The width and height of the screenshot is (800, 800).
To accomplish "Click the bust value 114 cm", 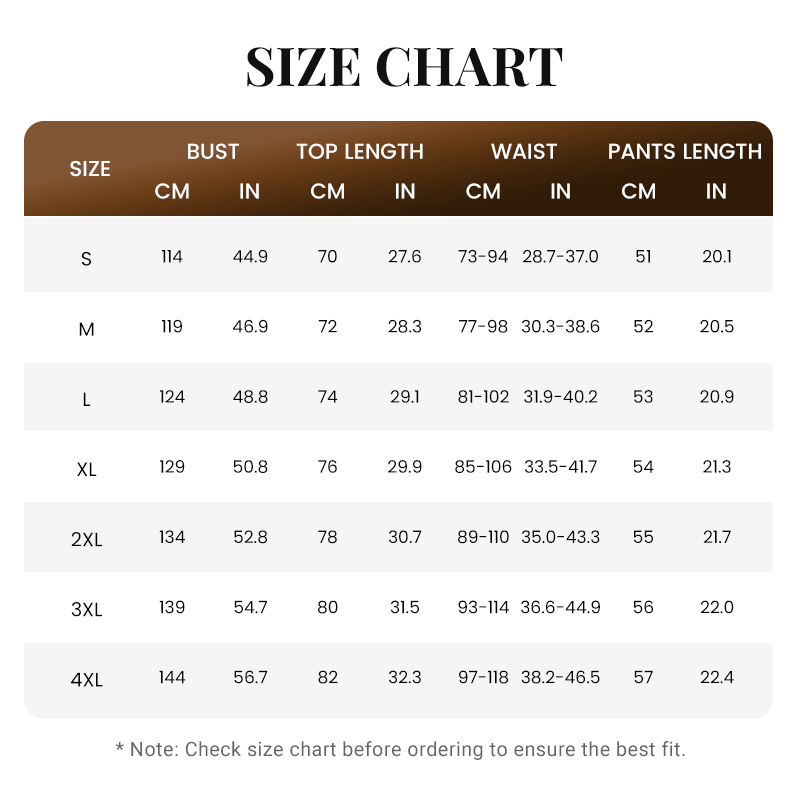I will coord(172,256).
